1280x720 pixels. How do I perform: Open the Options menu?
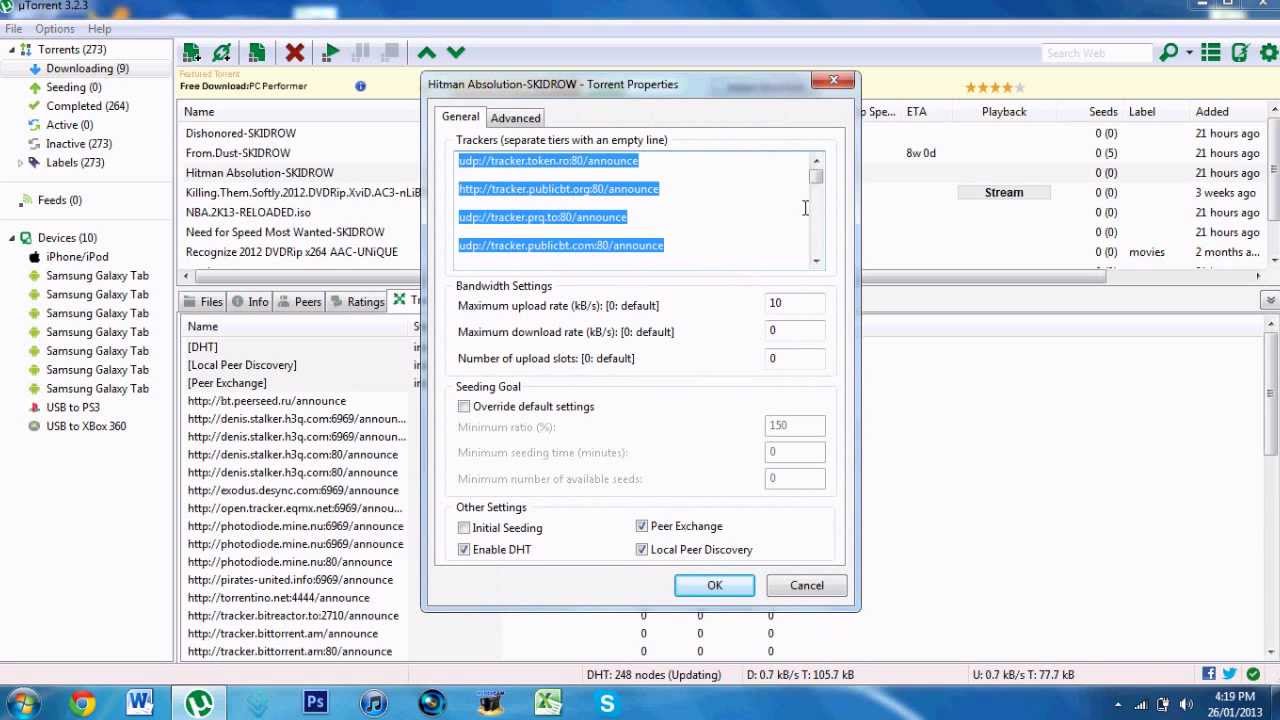tap(55, 29)
